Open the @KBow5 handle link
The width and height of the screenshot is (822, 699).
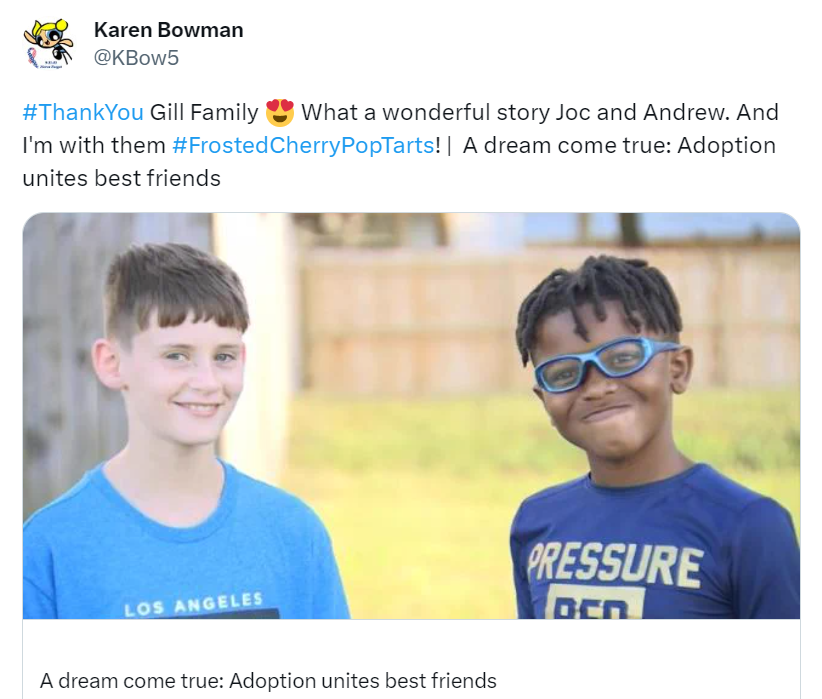(x=136, y=58)
